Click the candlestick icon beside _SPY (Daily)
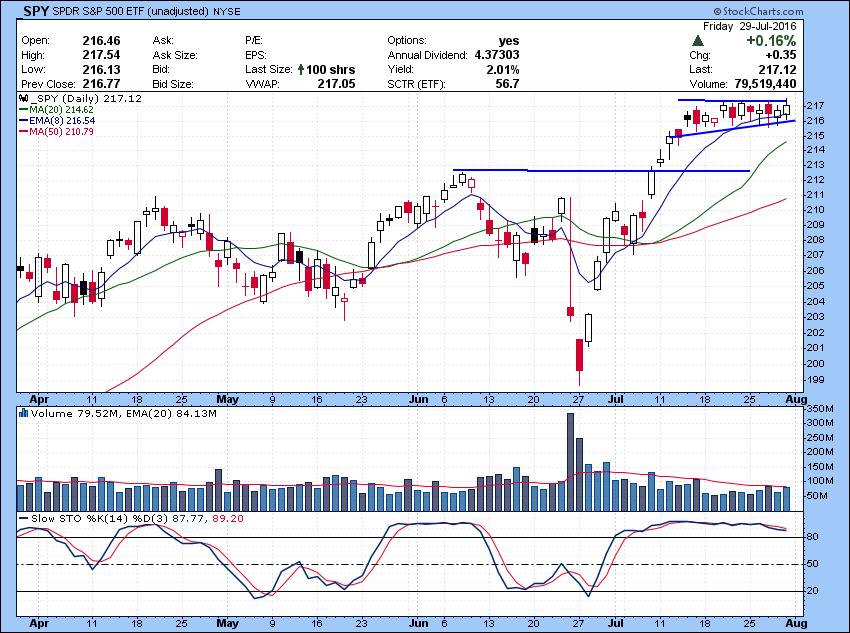 (x=23, y=99)
